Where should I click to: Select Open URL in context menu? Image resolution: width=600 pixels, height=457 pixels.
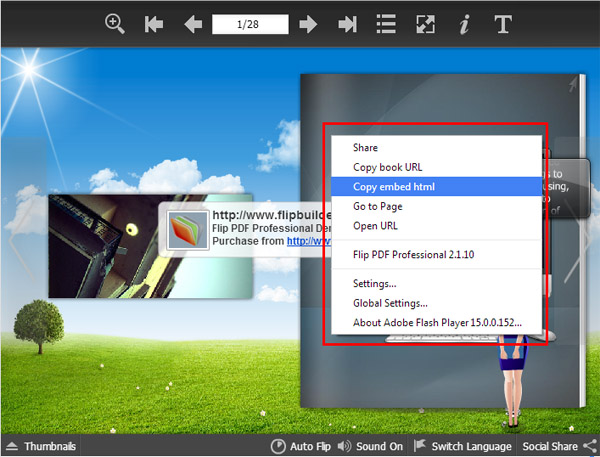coord(437,225)
